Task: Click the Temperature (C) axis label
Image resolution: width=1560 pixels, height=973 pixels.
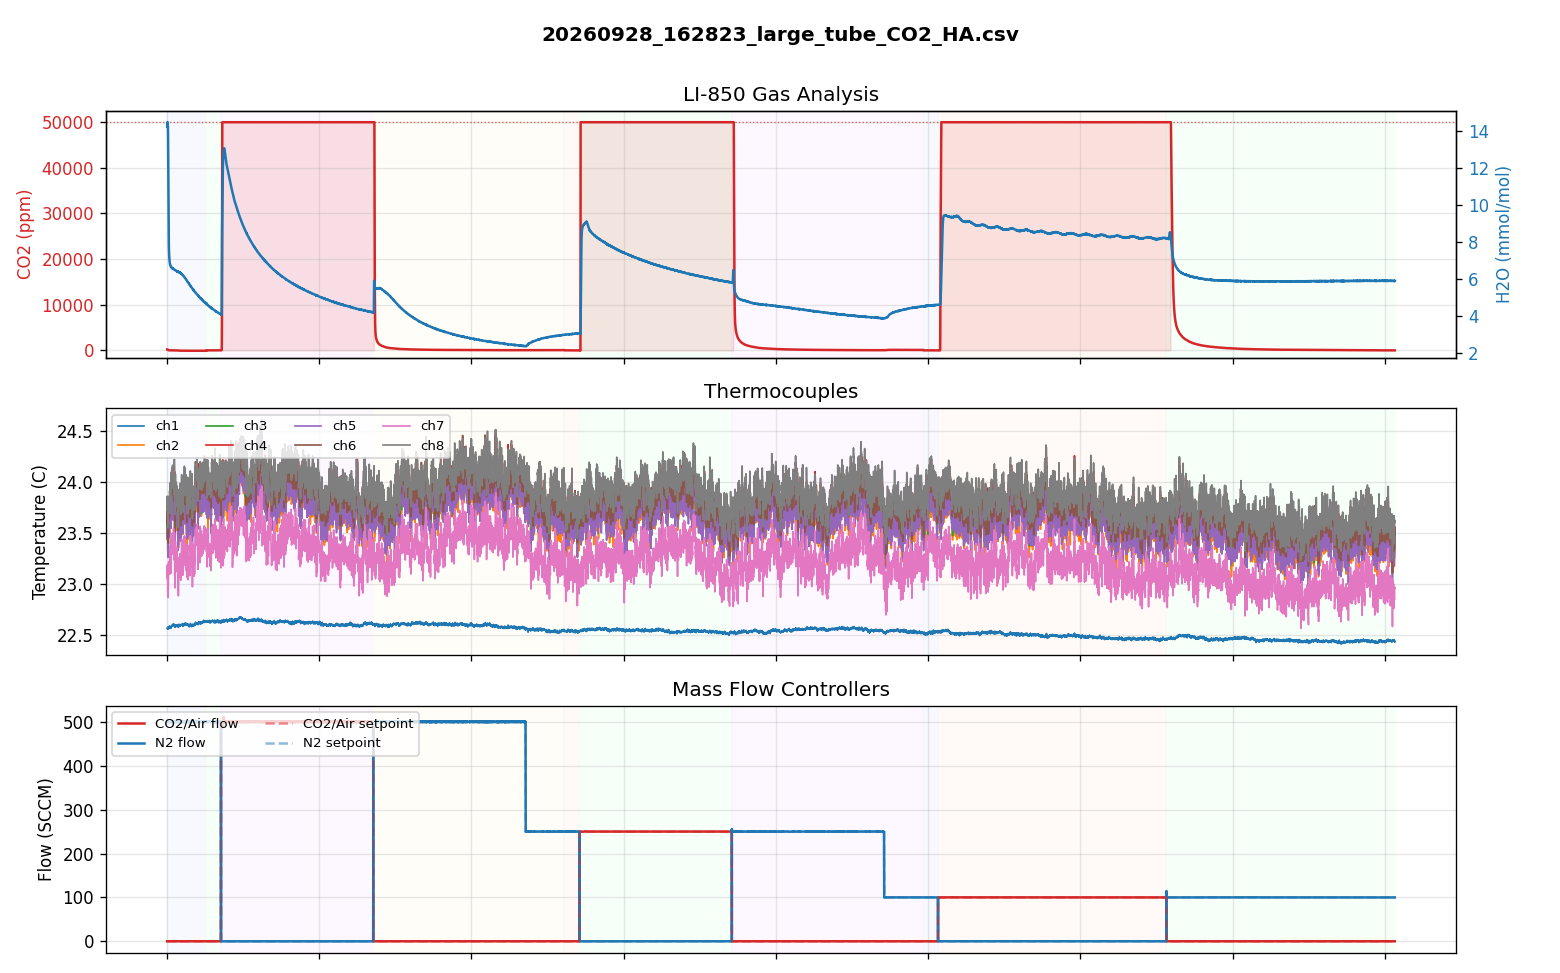Action: [x=40, y=532]
